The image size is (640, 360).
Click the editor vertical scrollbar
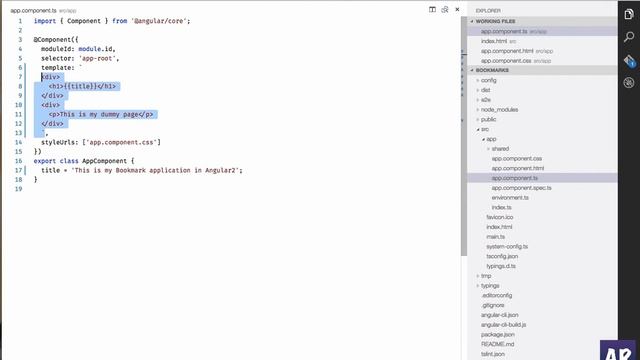coord(464,137)
